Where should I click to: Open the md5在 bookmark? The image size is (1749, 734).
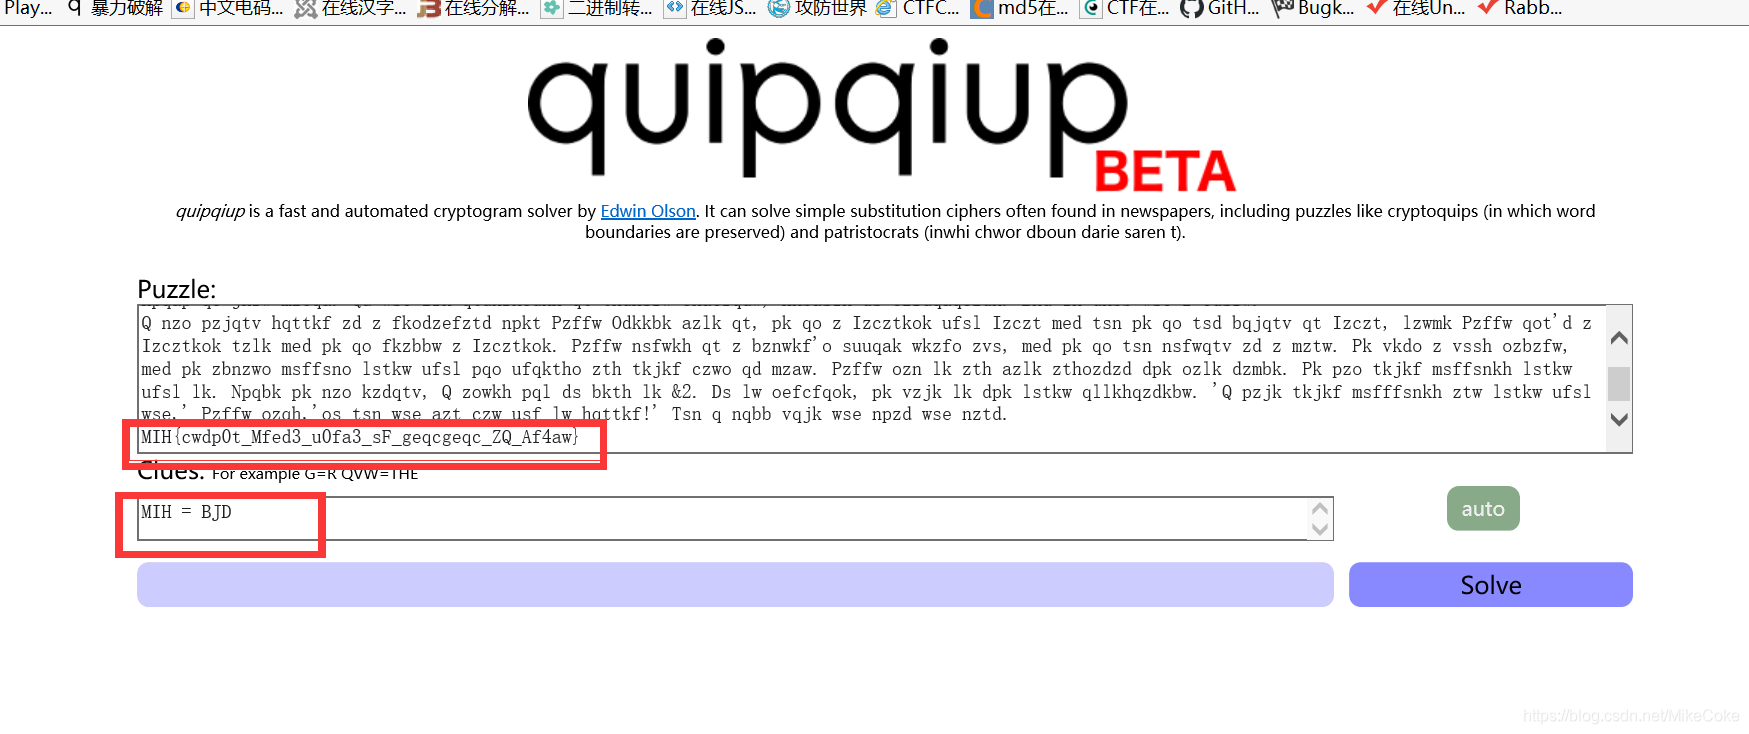(1020, 9)
